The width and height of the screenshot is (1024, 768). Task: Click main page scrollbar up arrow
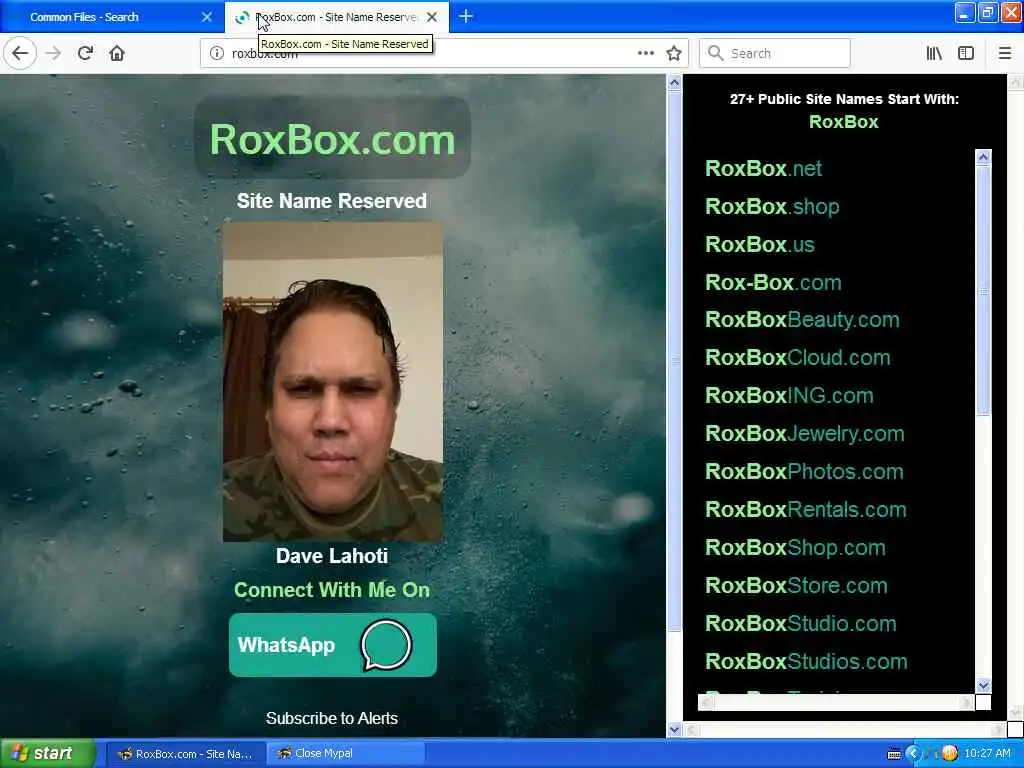coord(674,82)
